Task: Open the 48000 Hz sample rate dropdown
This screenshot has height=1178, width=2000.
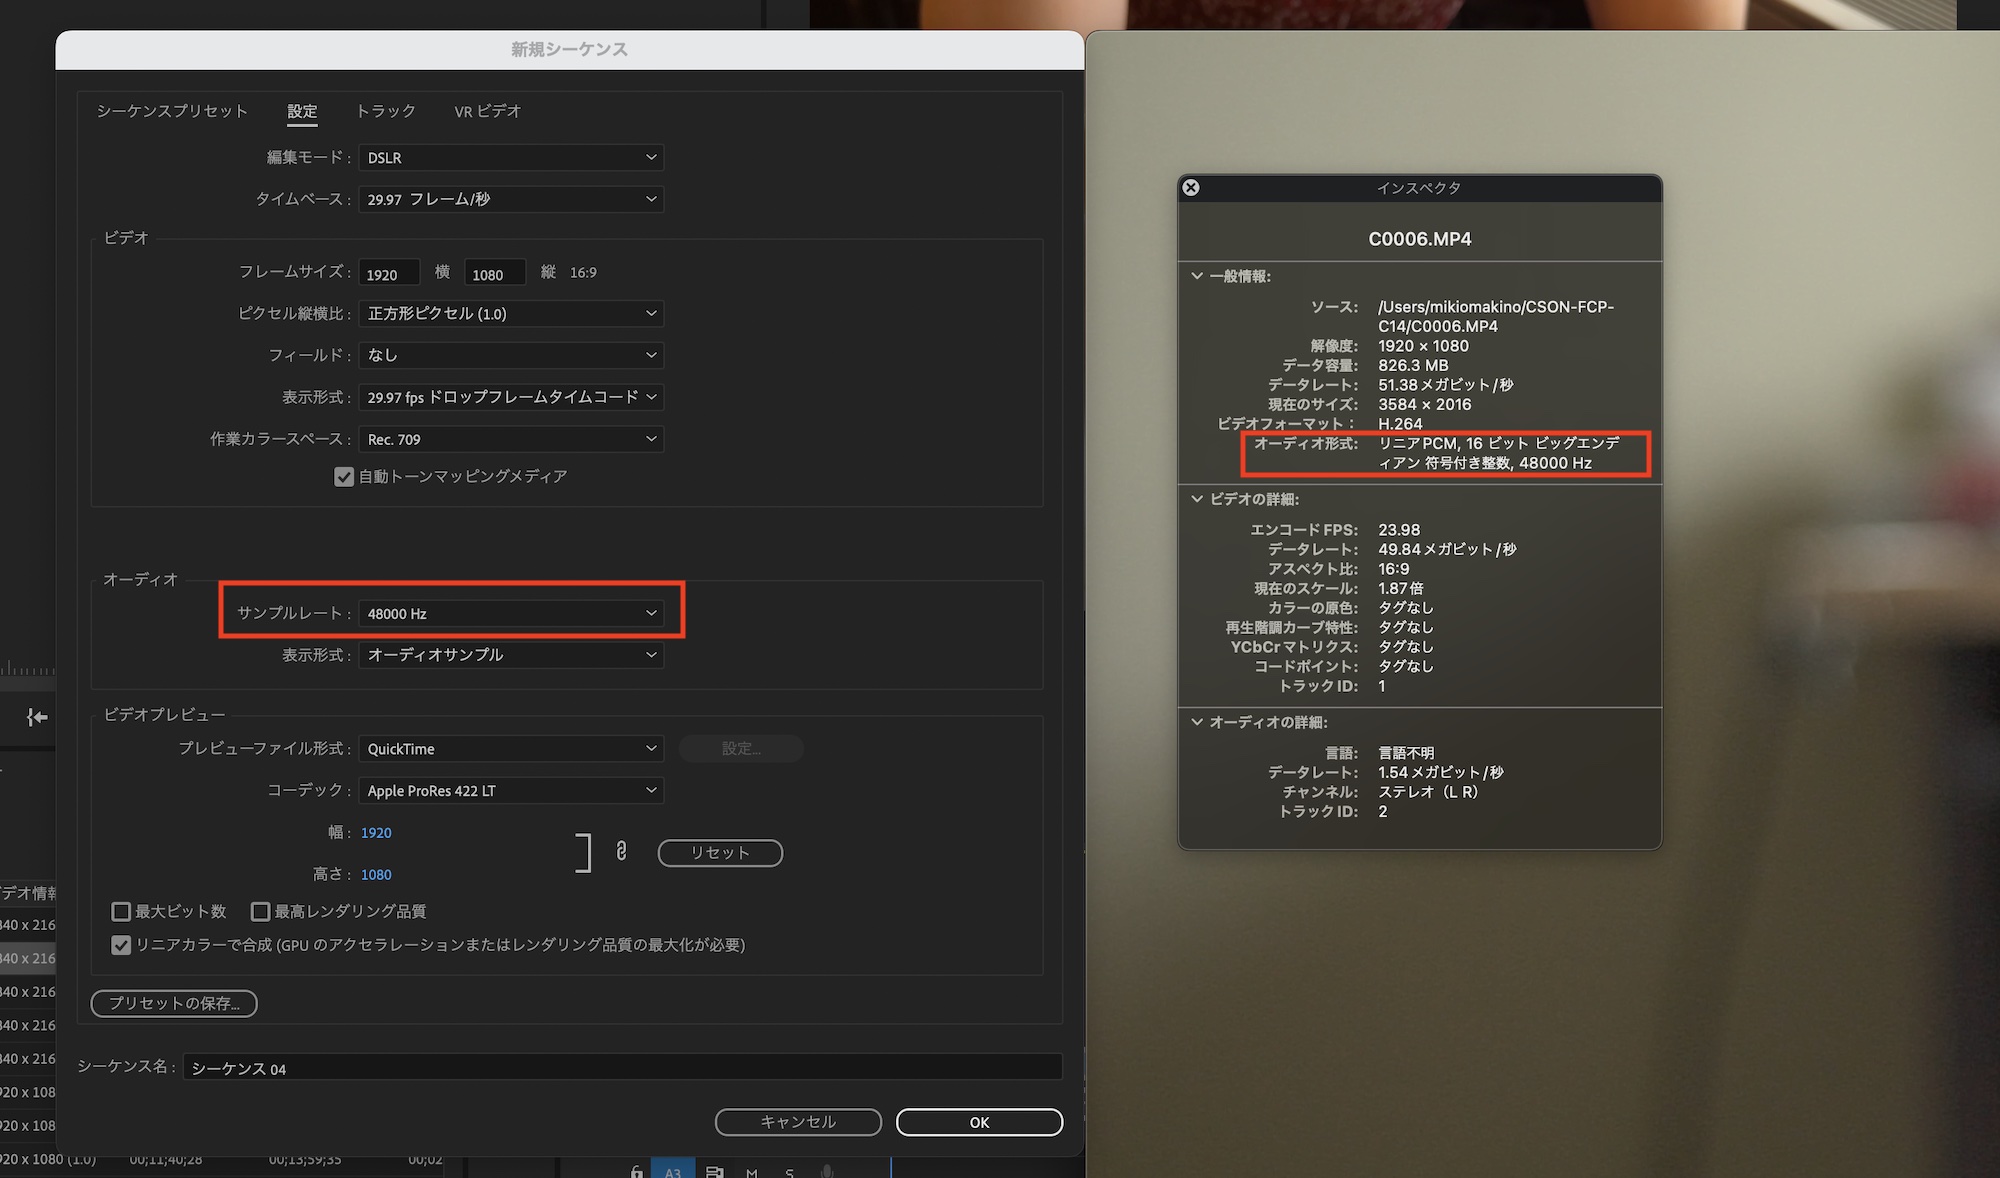Action: click(x=510, y=613)
